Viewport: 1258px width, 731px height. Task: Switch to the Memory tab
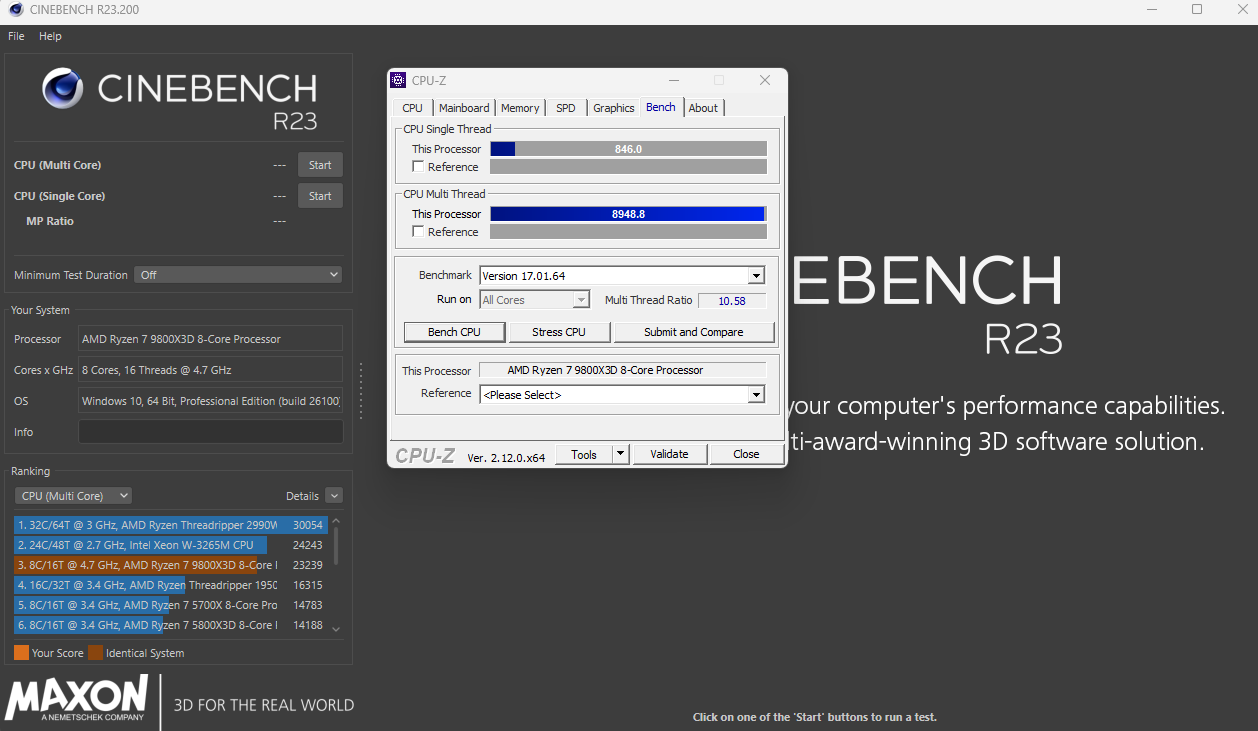520,108
